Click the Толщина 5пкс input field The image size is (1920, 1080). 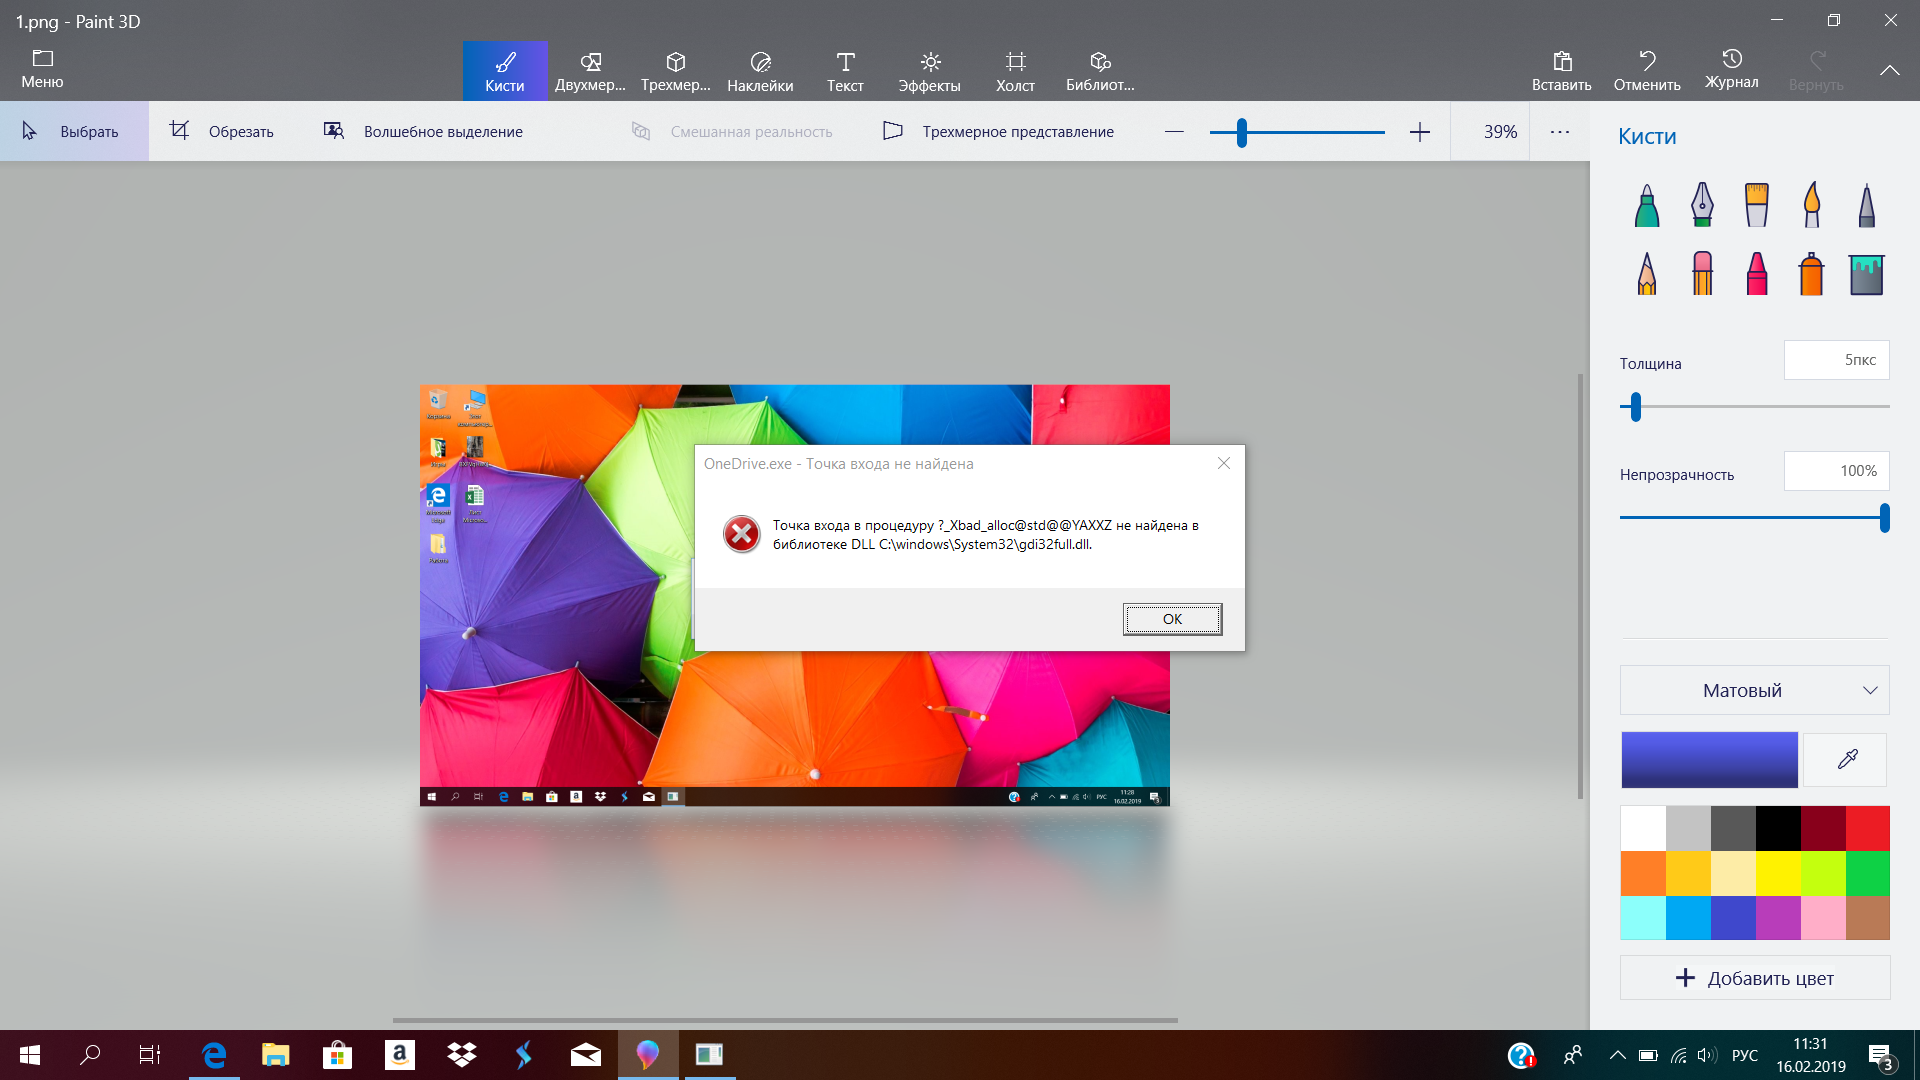(x=1837, y=360)
